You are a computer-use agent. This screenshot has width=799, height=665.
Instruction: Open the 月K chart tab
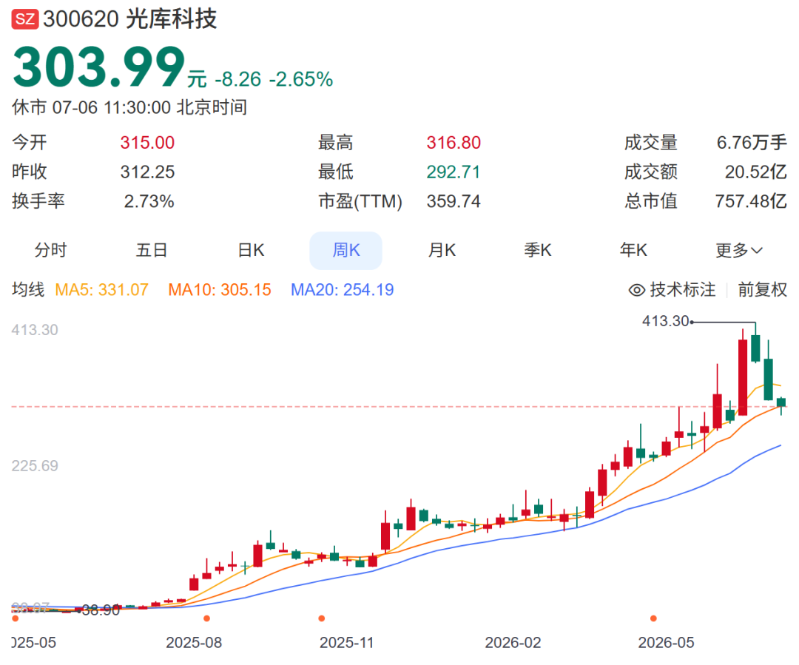[442, 250]
